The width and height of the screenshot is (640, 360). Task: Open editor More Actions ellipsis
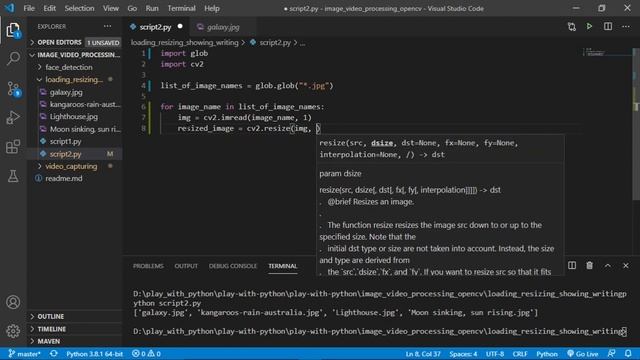626,27
